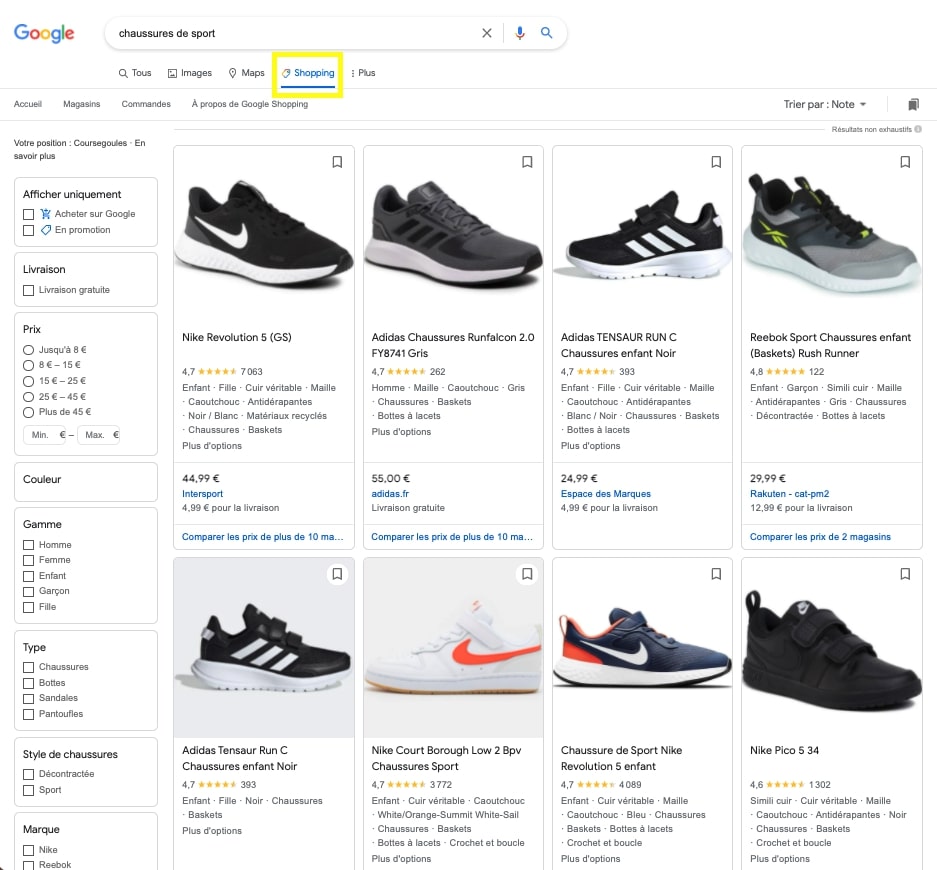Filter type by Pantoufles
Viewport: 937px width, 870px height.
pos(28,714)
